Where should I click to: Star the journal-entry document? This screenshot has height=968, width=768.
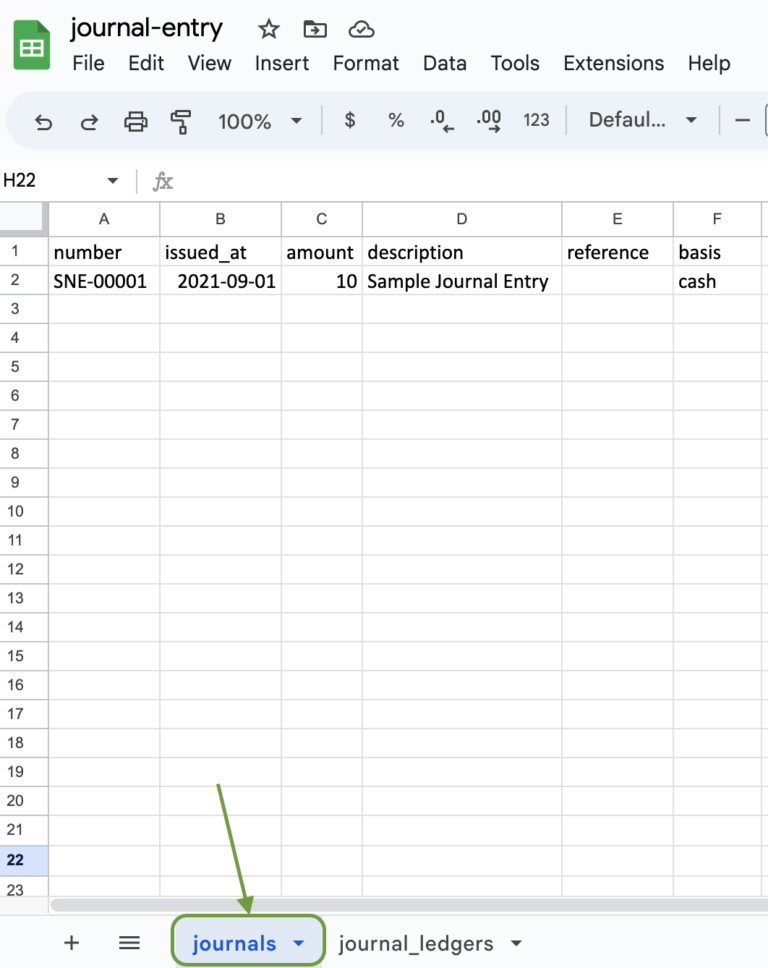(269, 29)
